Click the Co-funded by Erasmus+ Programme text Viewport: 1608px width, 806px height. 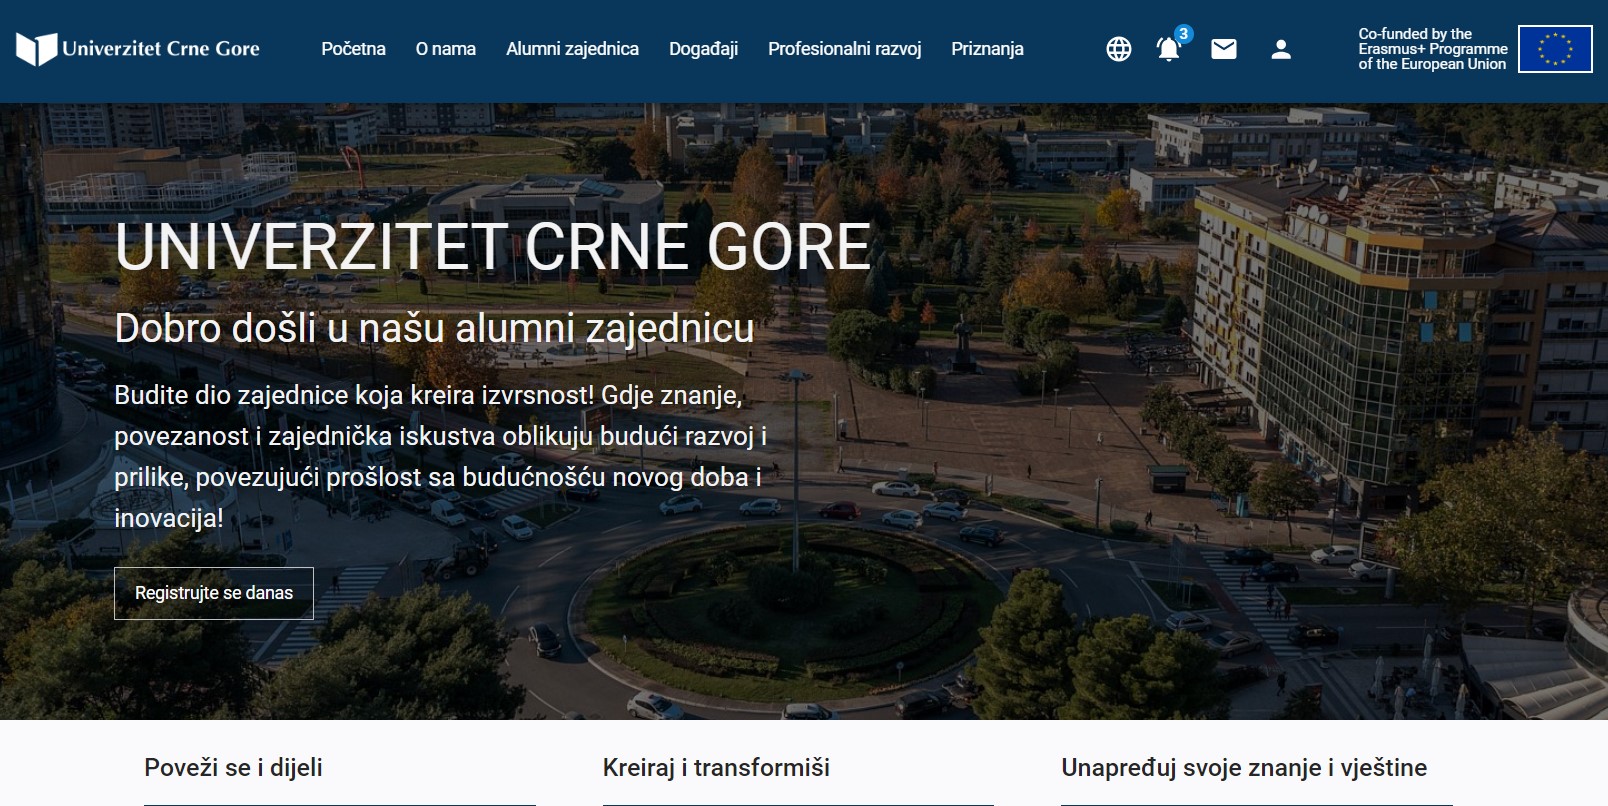coord(1432,49)
